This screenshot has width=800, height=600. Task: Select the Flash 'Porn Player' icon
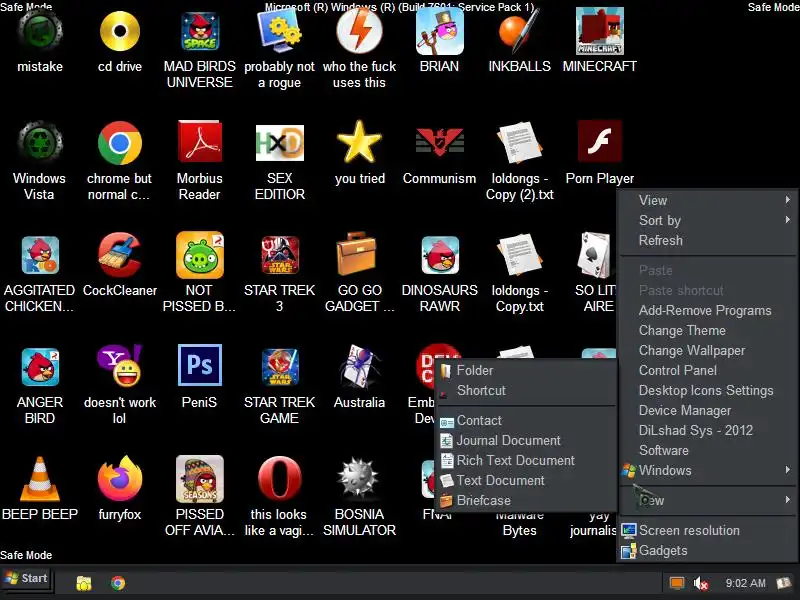click(x=599, y=142)
